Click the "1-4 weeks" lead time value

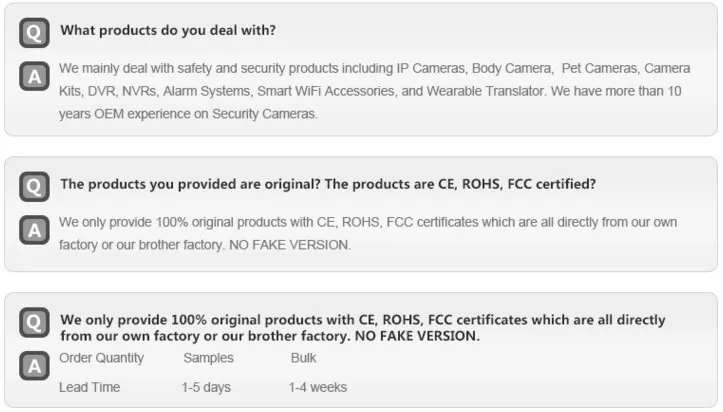(318, 387)
